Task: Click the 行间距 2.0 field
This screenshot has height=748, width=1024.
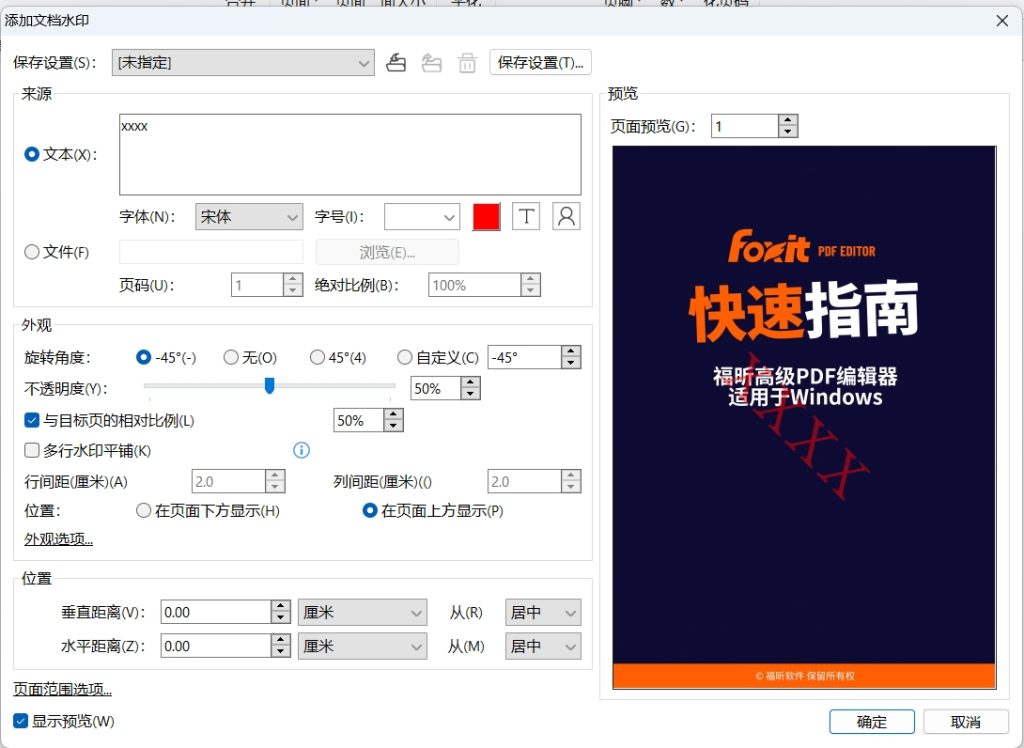Action: coord(229,481)
